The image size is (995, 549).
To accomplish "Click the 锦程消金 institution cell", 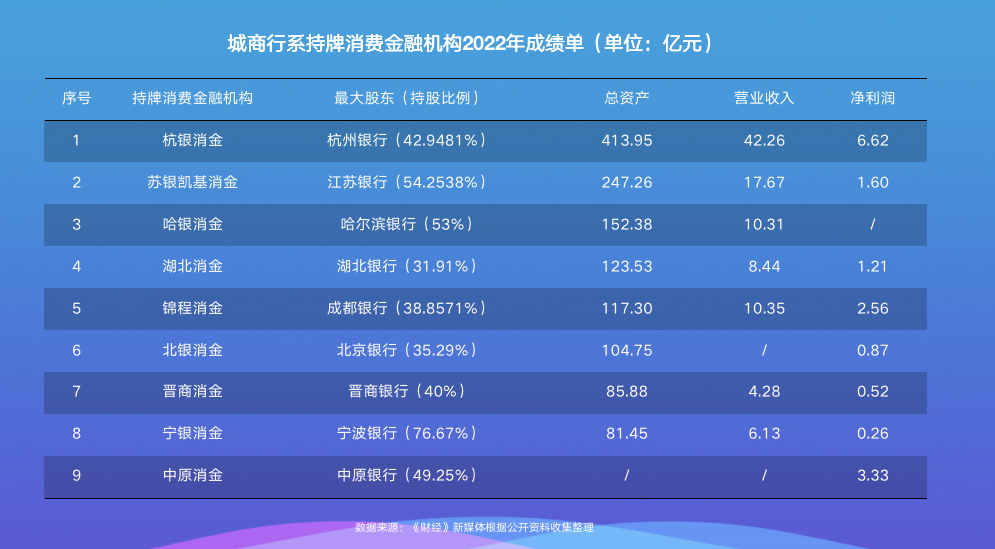I will pos(192,308).
